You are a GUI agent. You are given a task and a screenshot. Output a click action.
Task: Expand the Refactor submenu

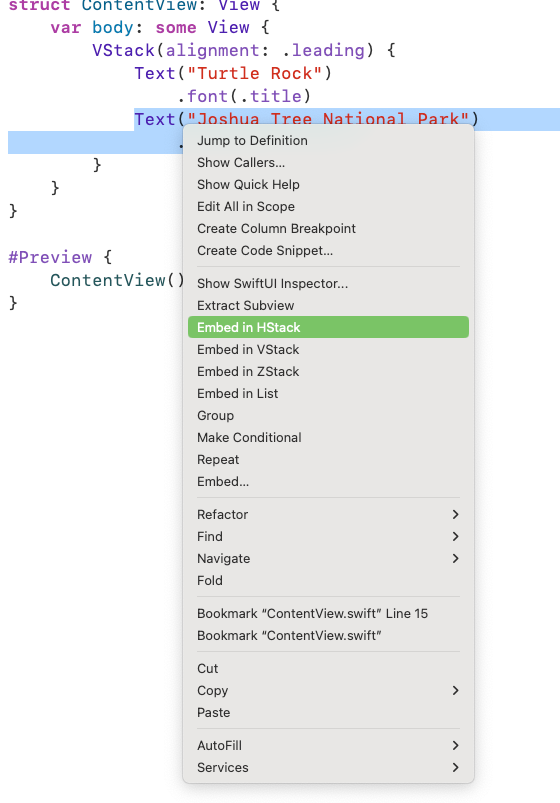328,514
